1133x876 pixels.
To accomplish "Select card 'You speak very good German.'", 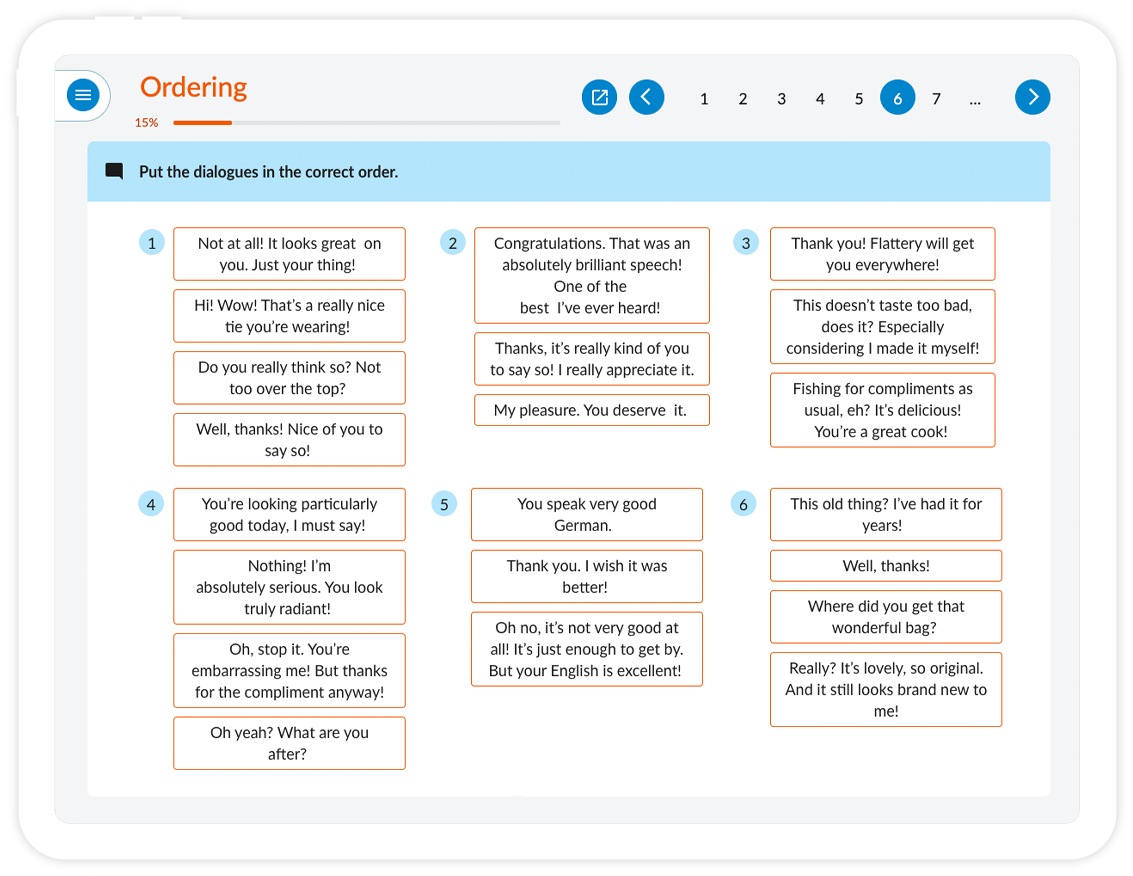I will 587,515.
